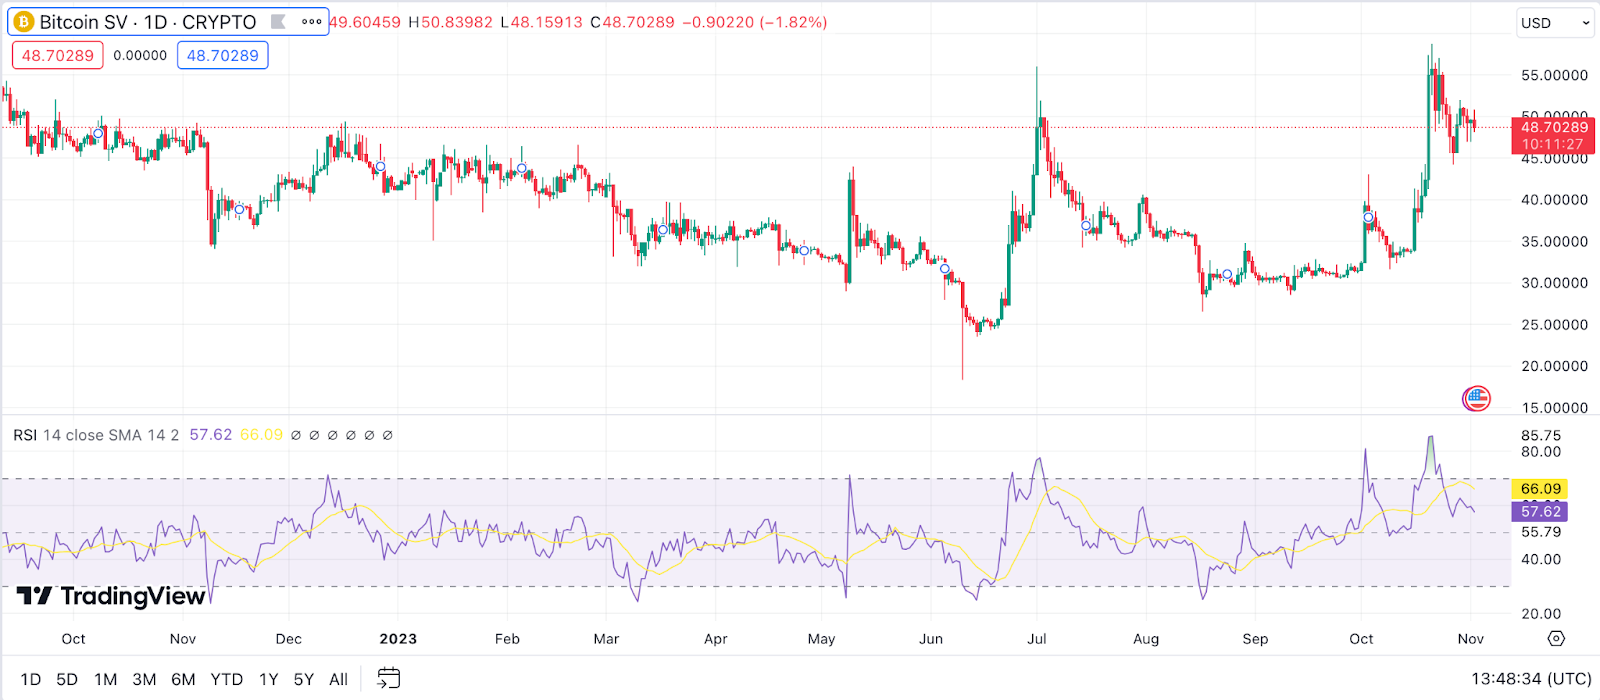The width and height of the screenshot is (1600, 700).
Task: Open chart settings via the hexagon gear icon
Action: 1556,638
